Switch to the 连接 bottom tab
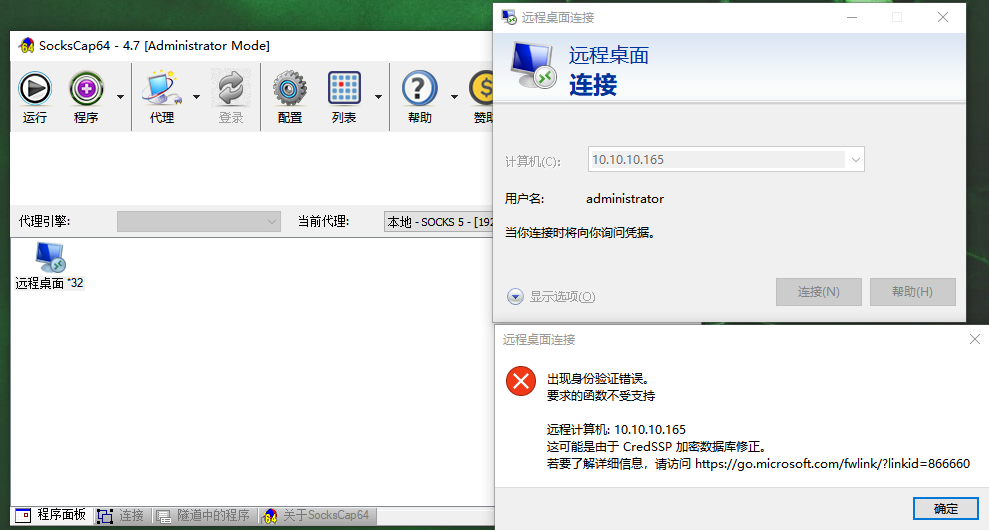 tap(121, 516)
